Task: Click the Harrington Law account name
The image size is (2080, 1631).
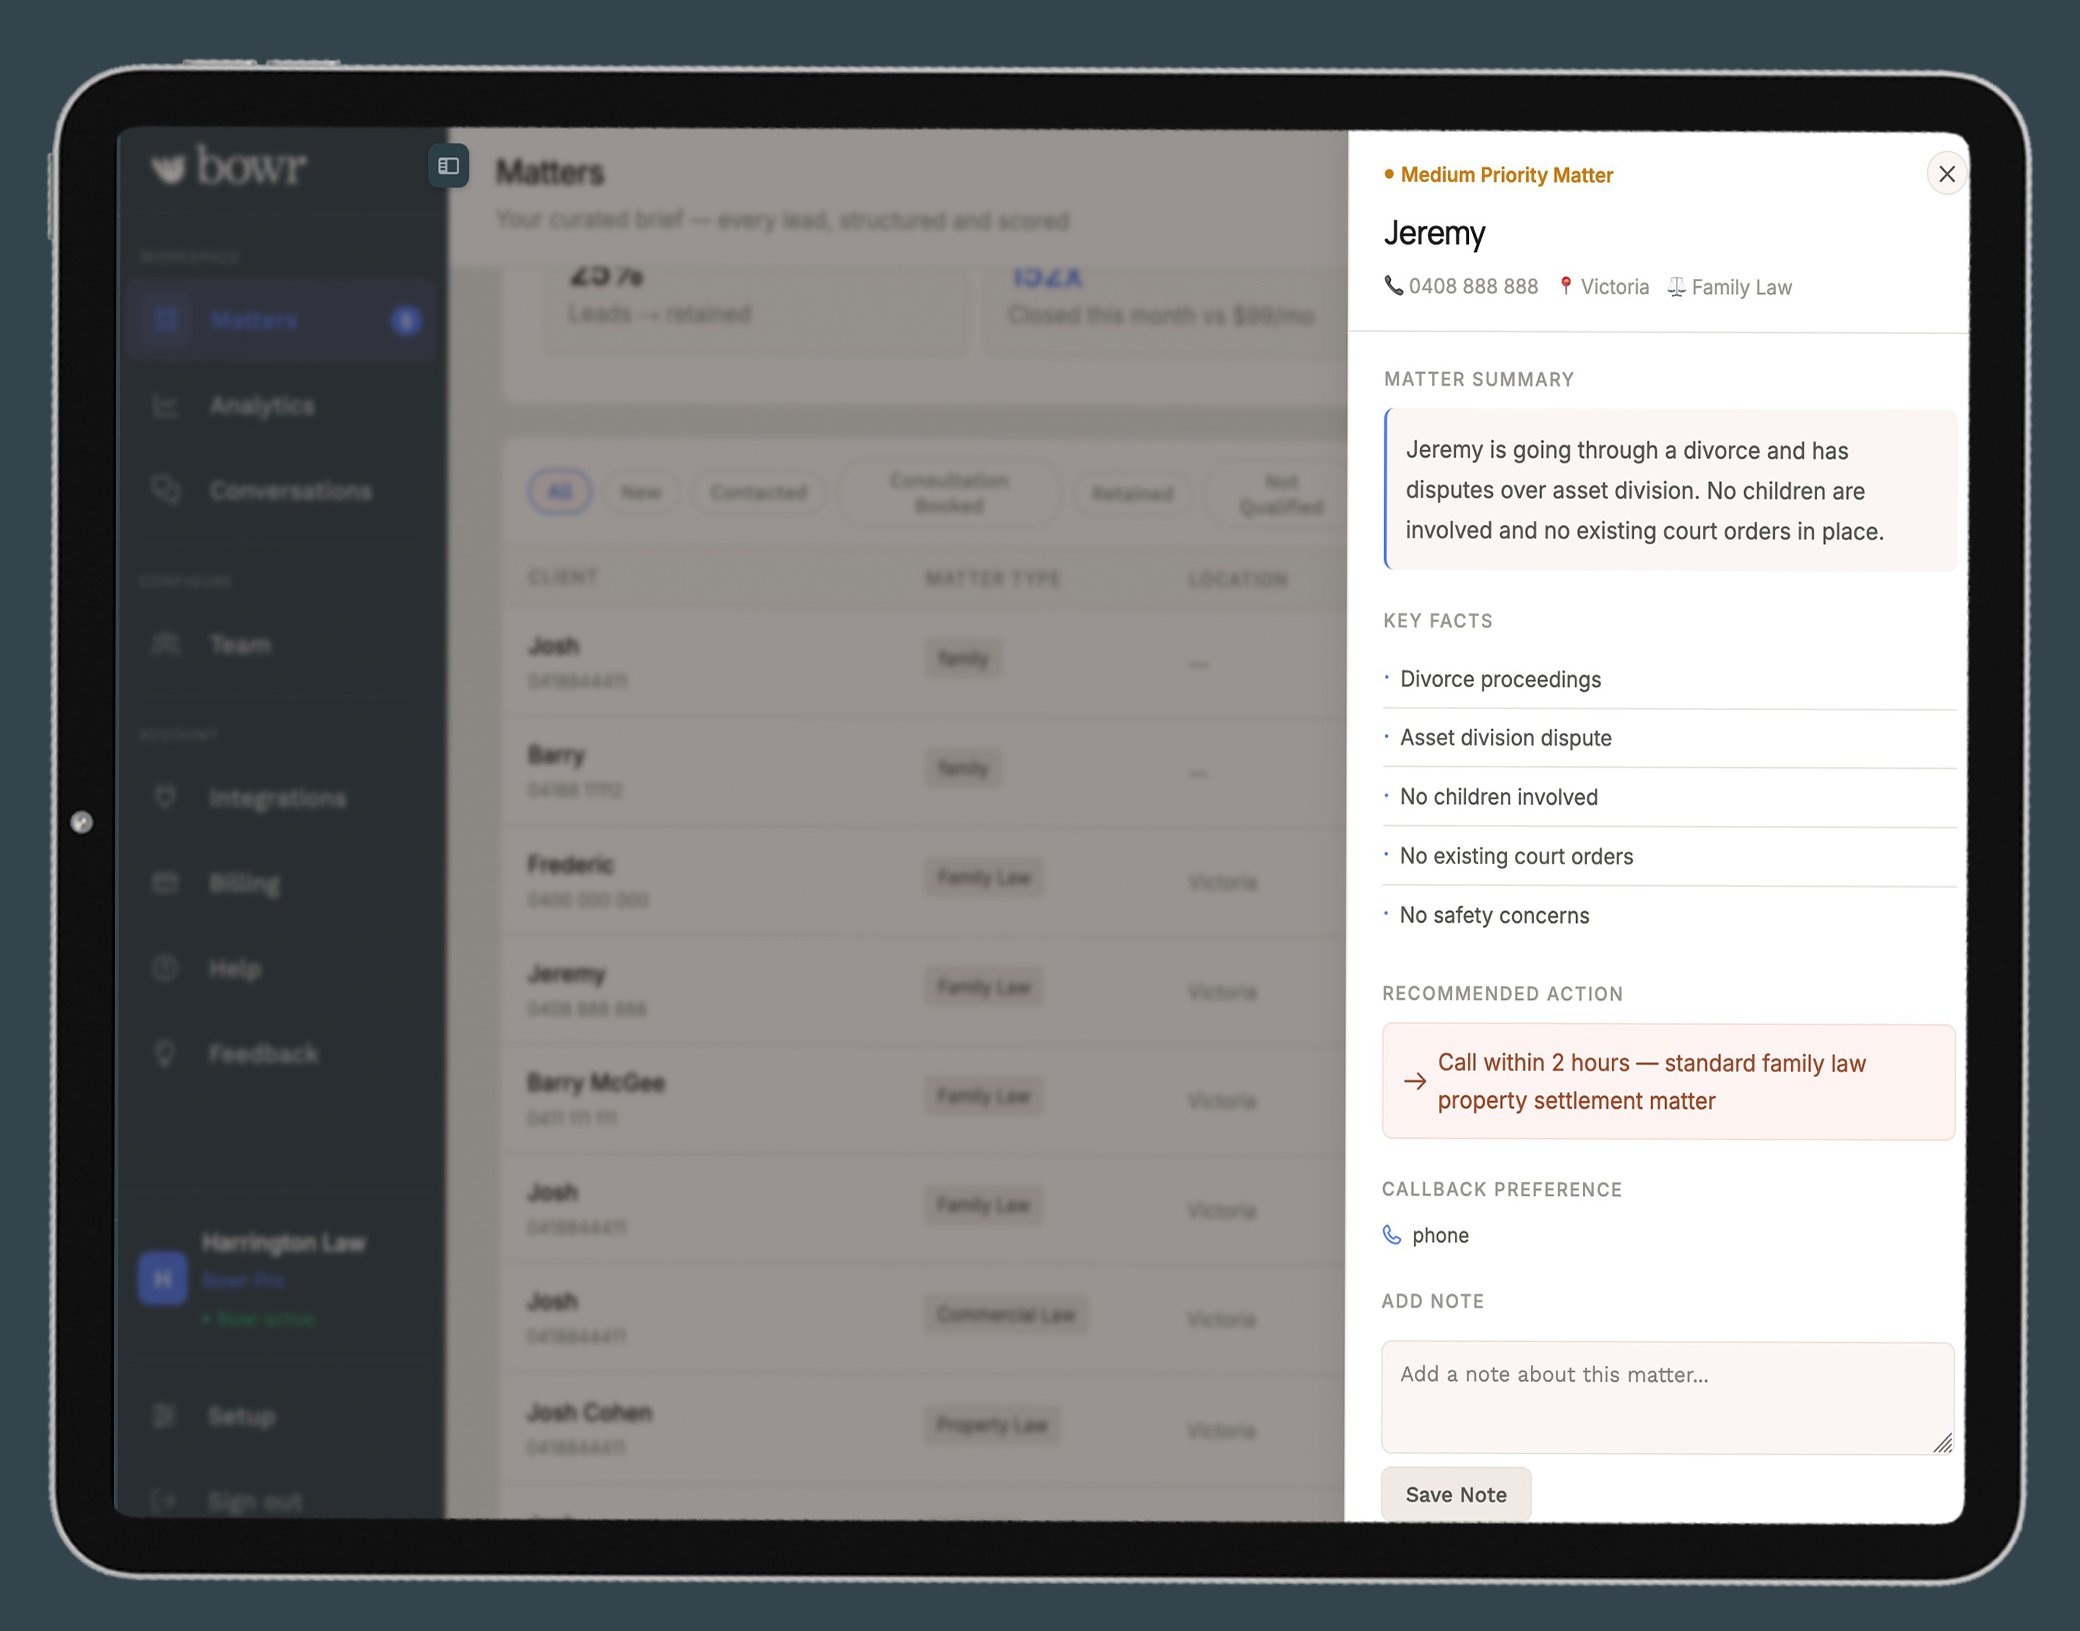Action: click(x=283, y=1242)
